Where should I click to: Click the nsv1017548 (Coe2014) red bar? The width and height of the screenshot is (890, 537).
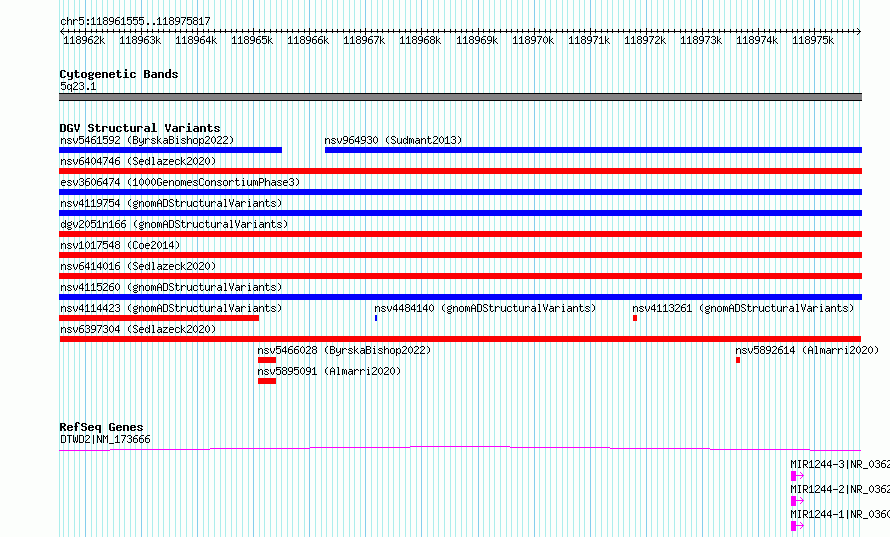tap(460, 255)
